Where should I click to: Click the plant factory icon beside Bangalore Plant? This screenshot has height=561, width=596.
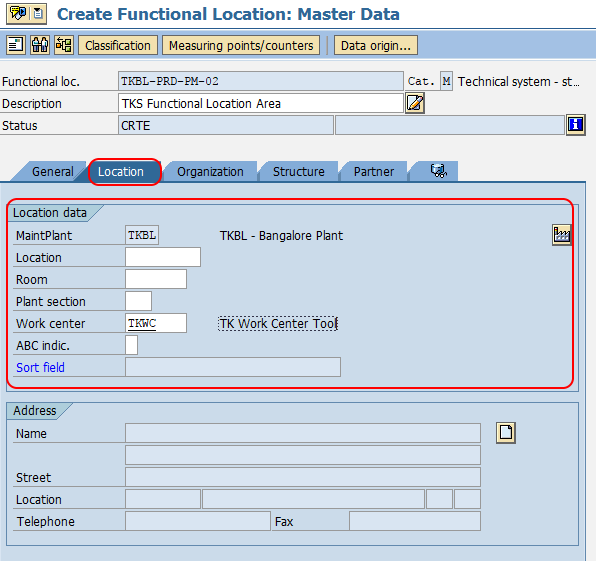coord(561,235)
